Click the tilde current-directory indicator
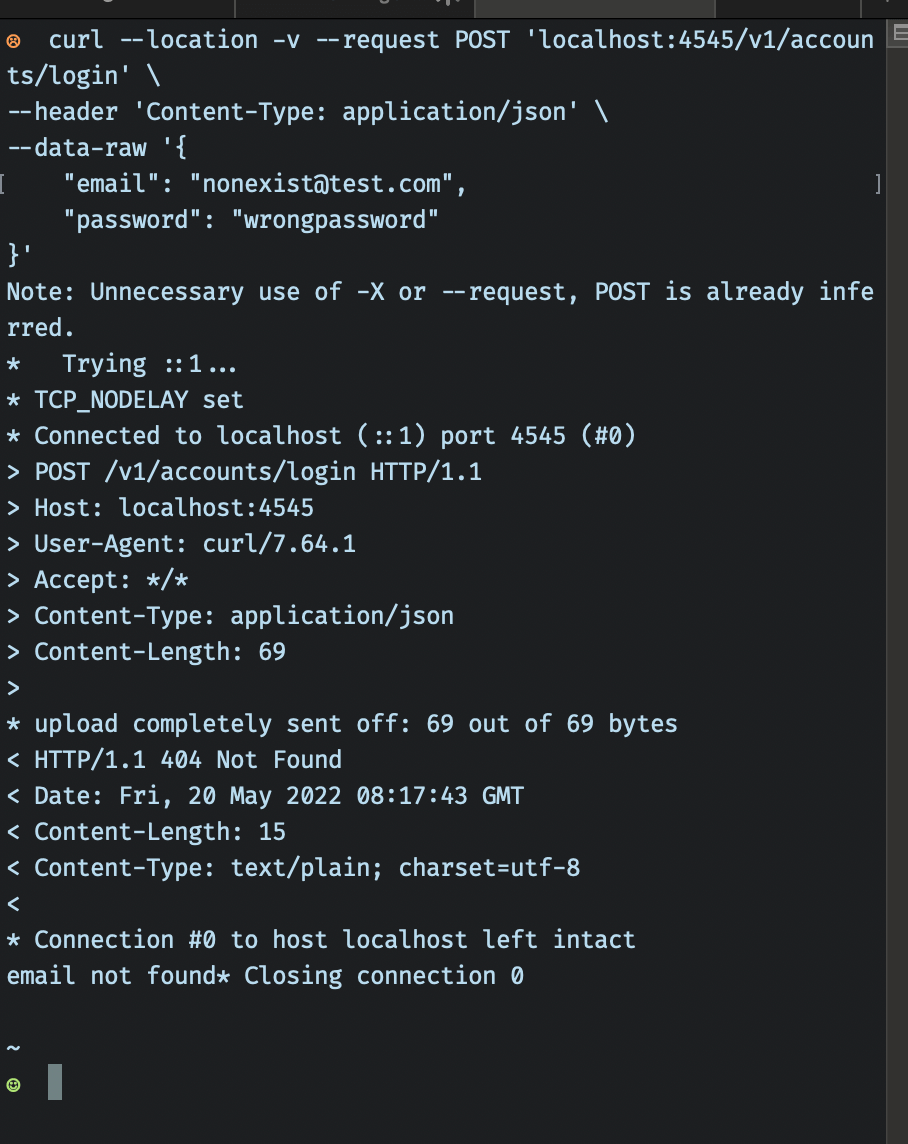 [x=13, y=1048]
